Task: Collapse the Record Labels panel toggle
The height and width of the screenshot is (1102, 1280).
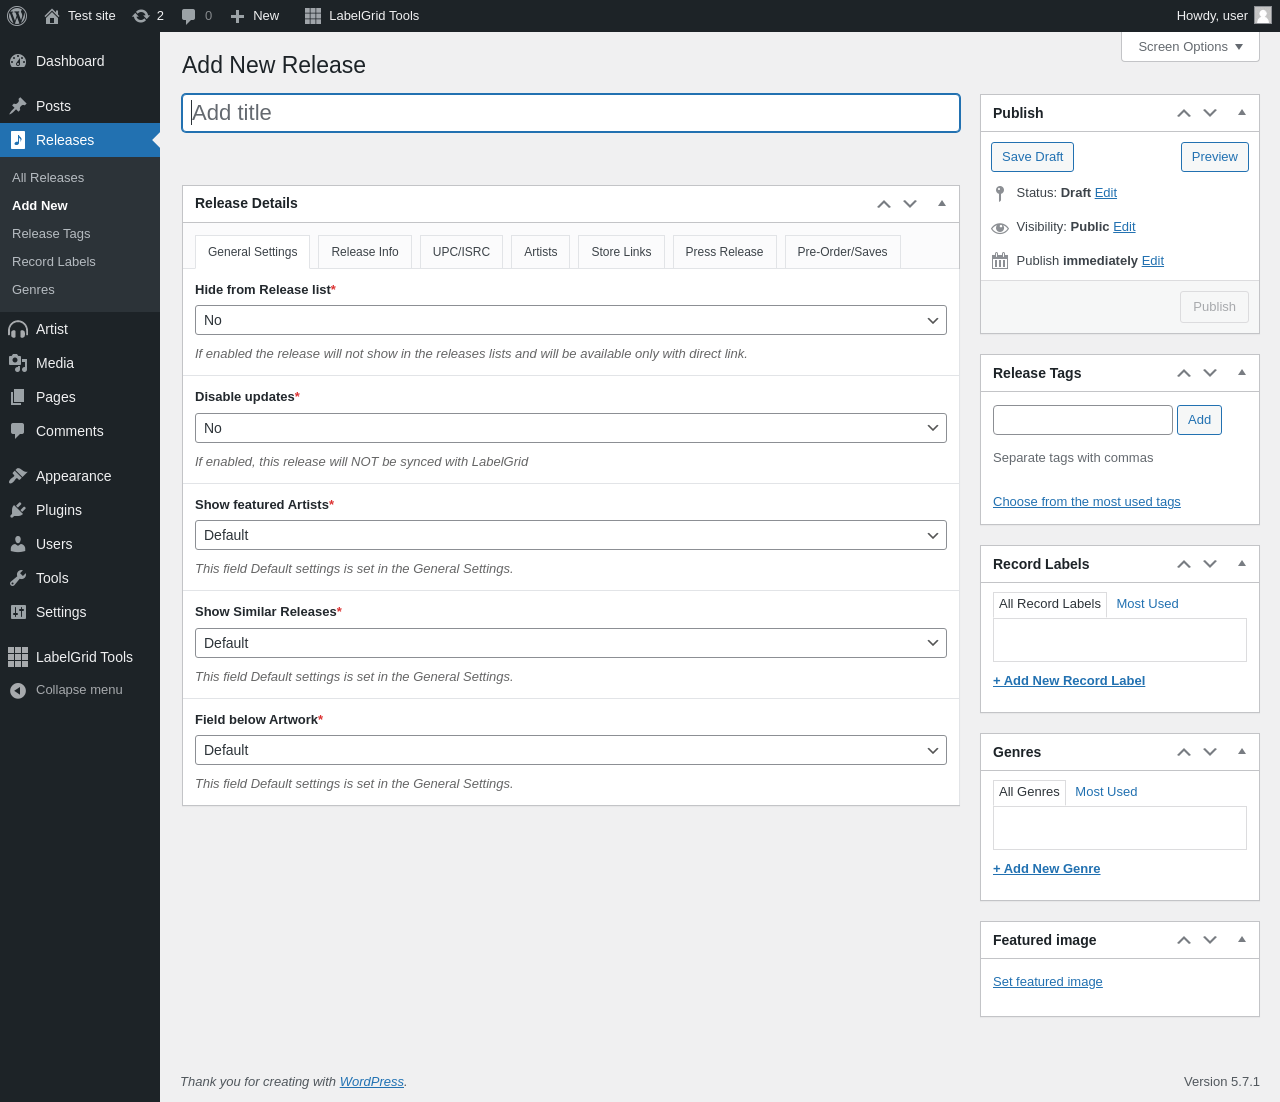Action: pyautogui.click(x=1242, y=564)
